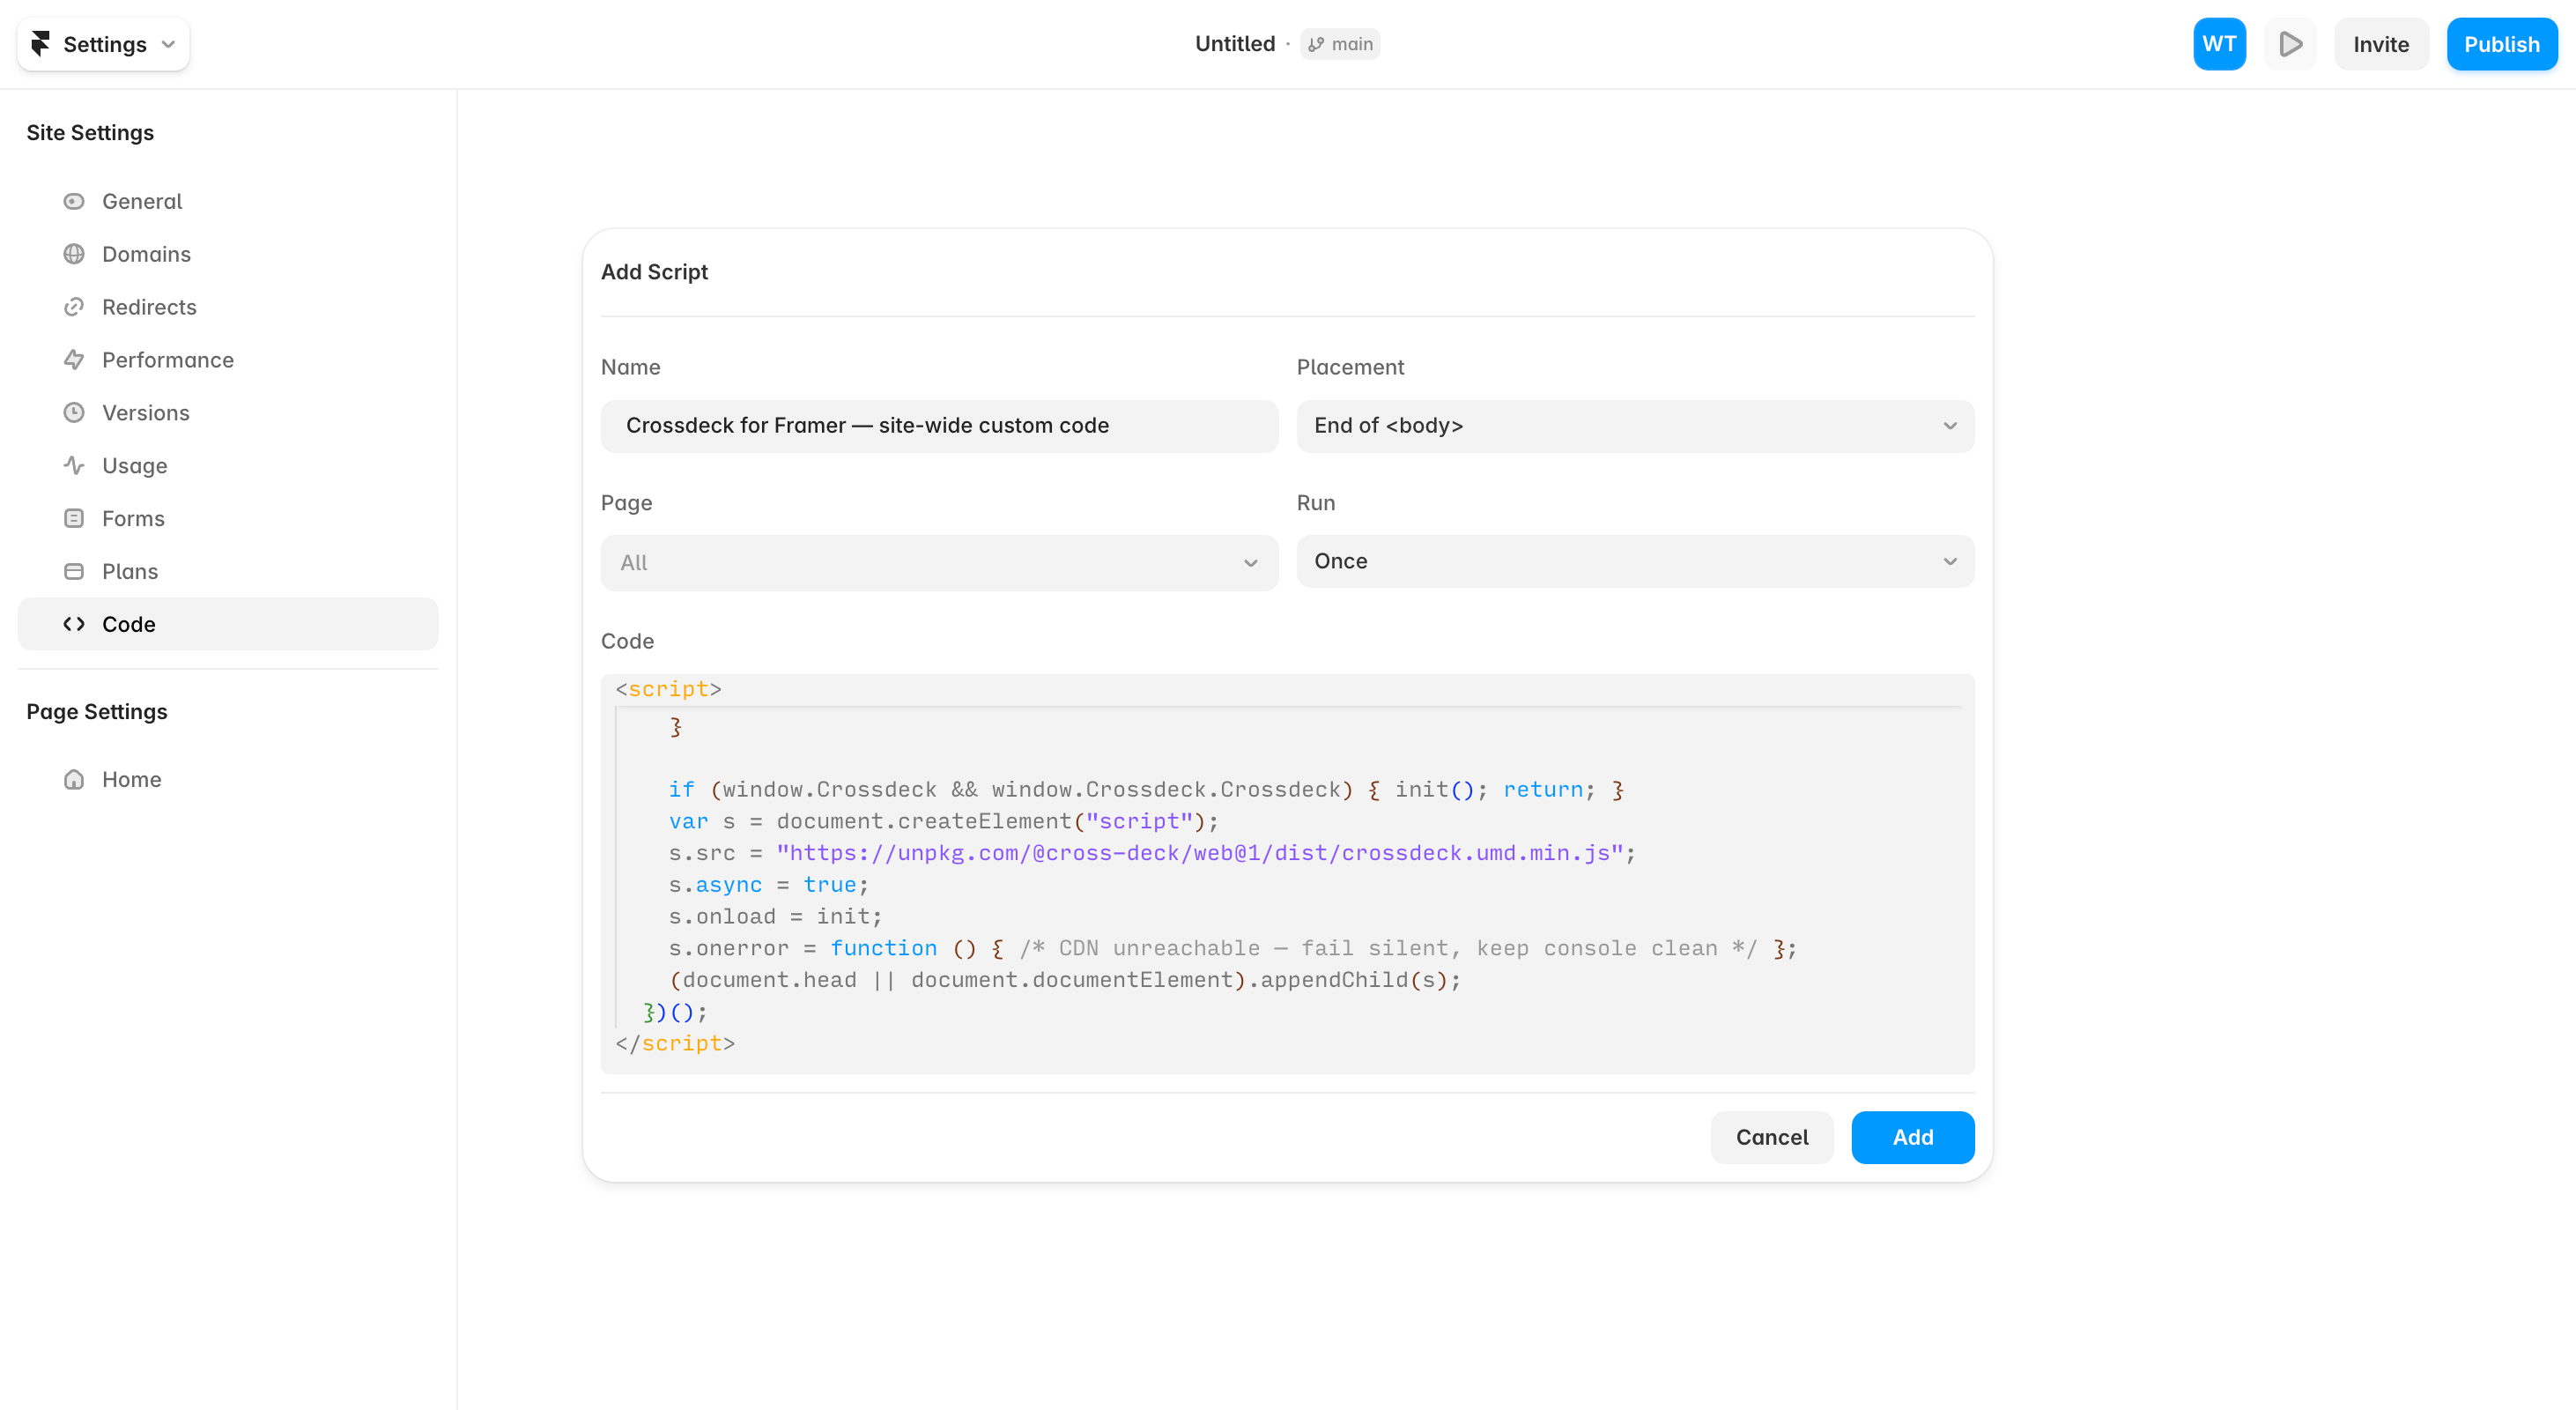Click the var s createElement code line

point(944,822)
